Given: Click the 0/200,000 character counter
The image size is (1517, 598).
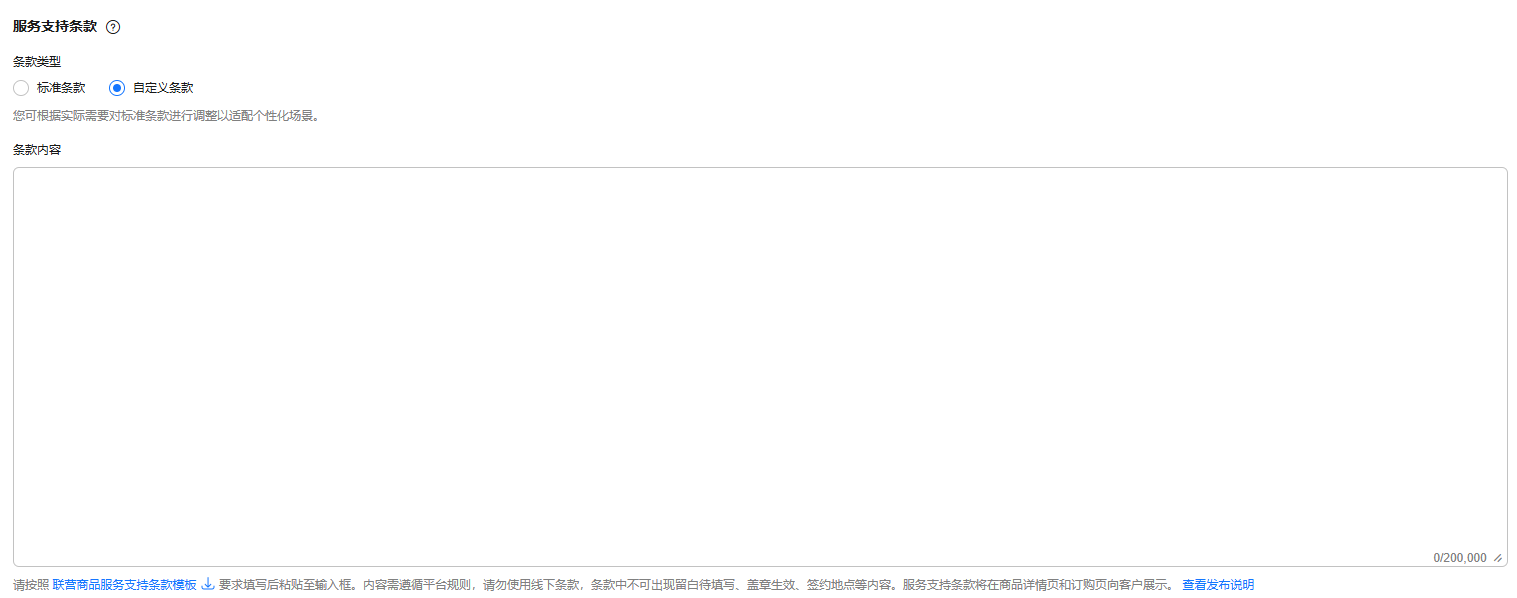Looking at the screenshot, I should pos(1460,558).
